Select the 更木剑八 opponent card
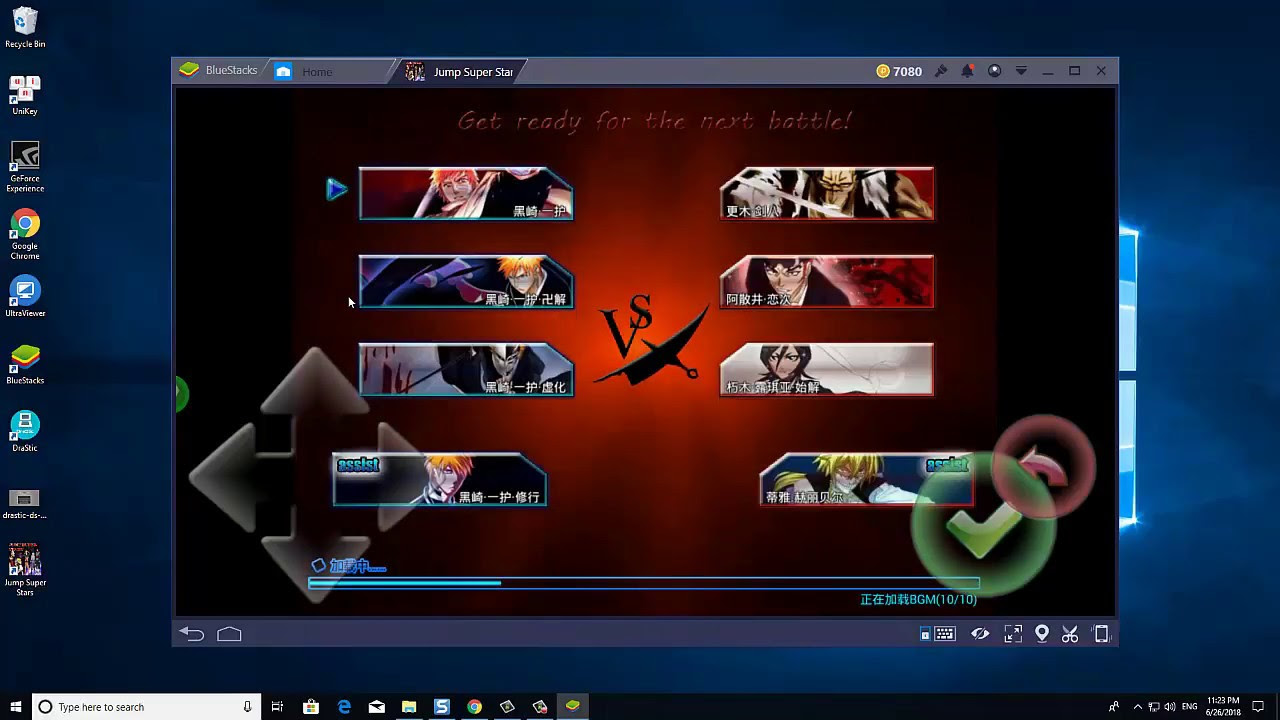This screenshot has width=1280, height=720. tap(827, 194)
